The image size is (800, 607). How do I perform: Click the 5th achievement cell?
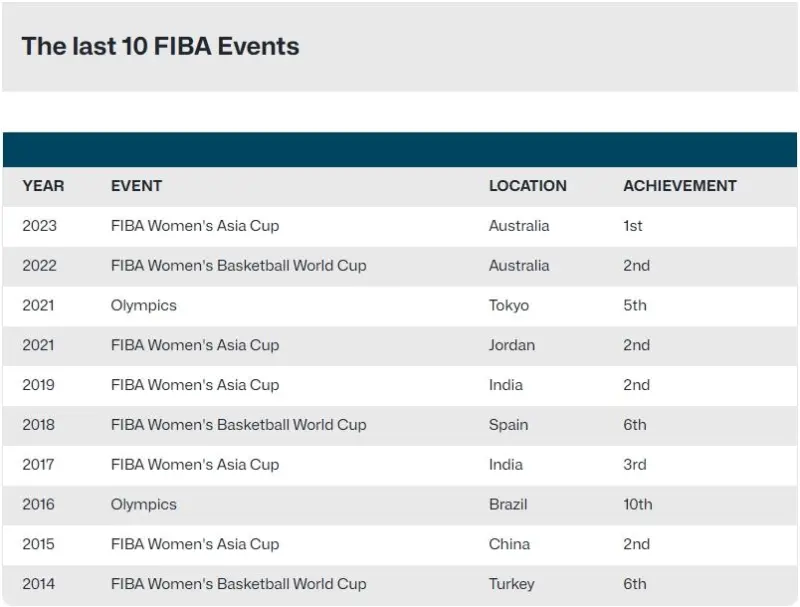coord(634,306)
